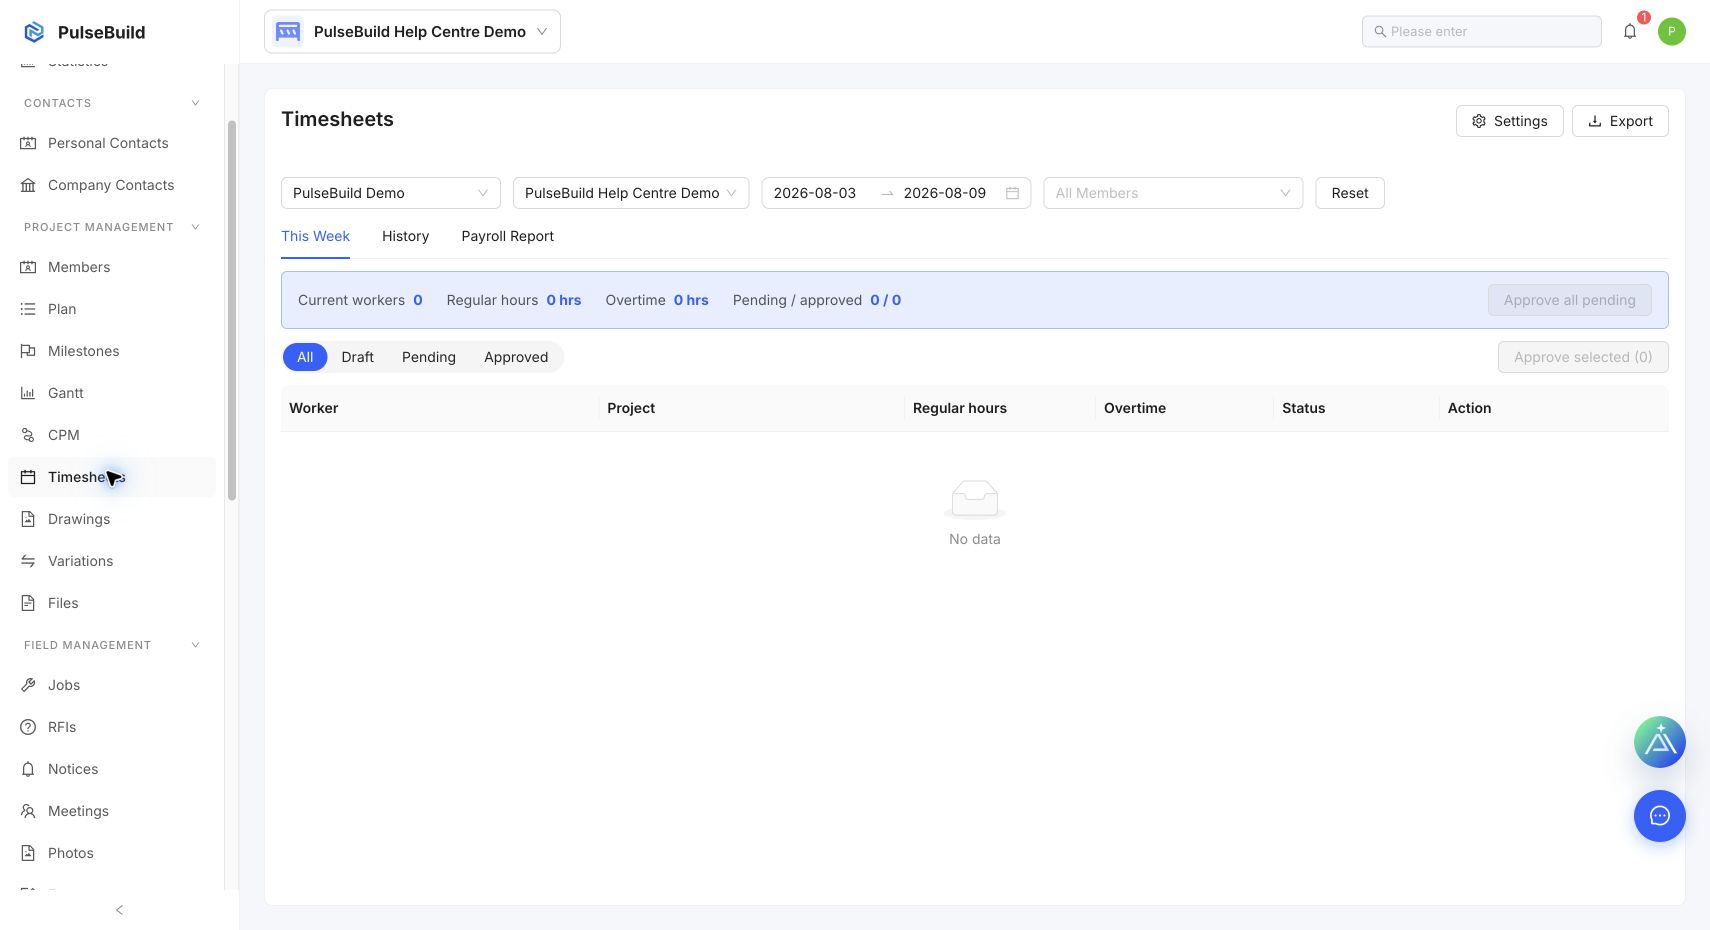Viewport: 1710px width, 930px height.
Task: Click the Timesheets calendar icon
Action: pyautogui.click(x=28, y=477)
